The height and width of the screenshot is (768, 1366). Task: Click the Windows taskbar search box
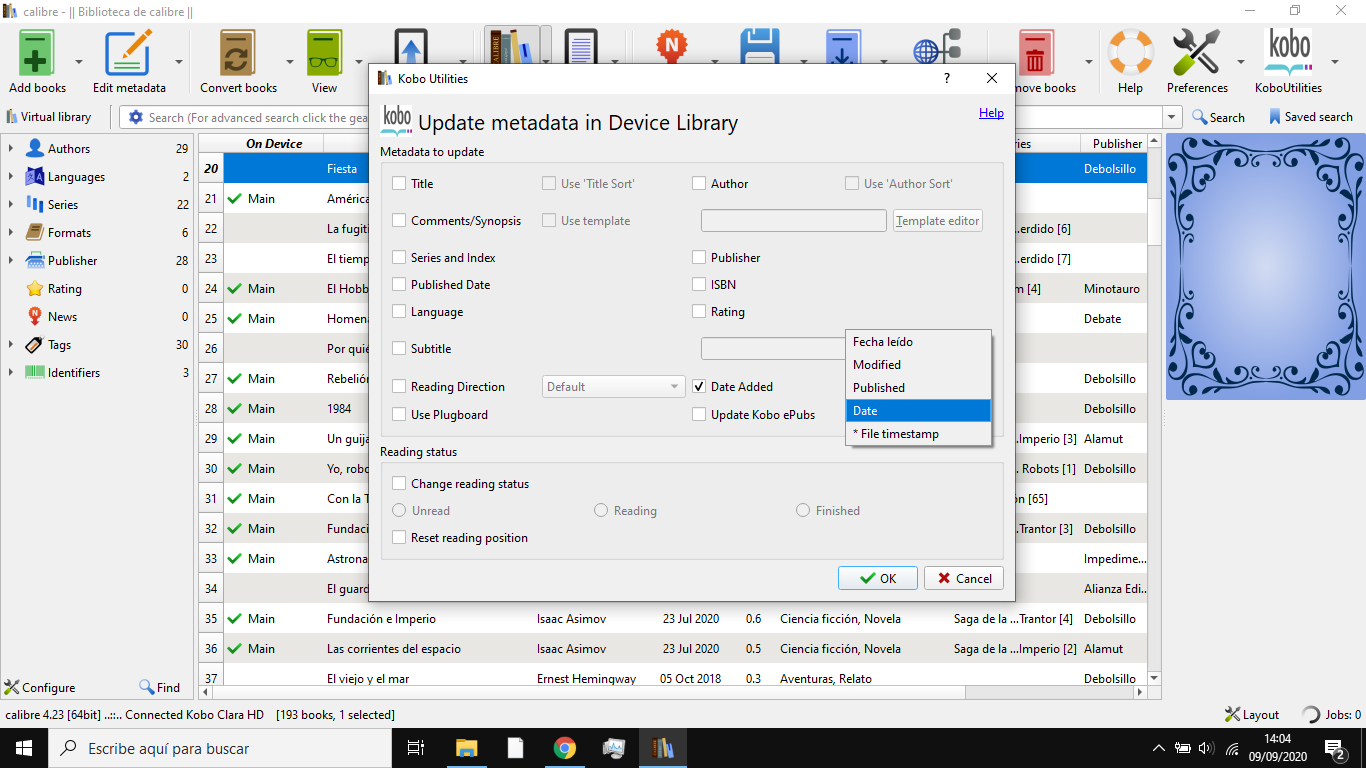tap(221, 748)
